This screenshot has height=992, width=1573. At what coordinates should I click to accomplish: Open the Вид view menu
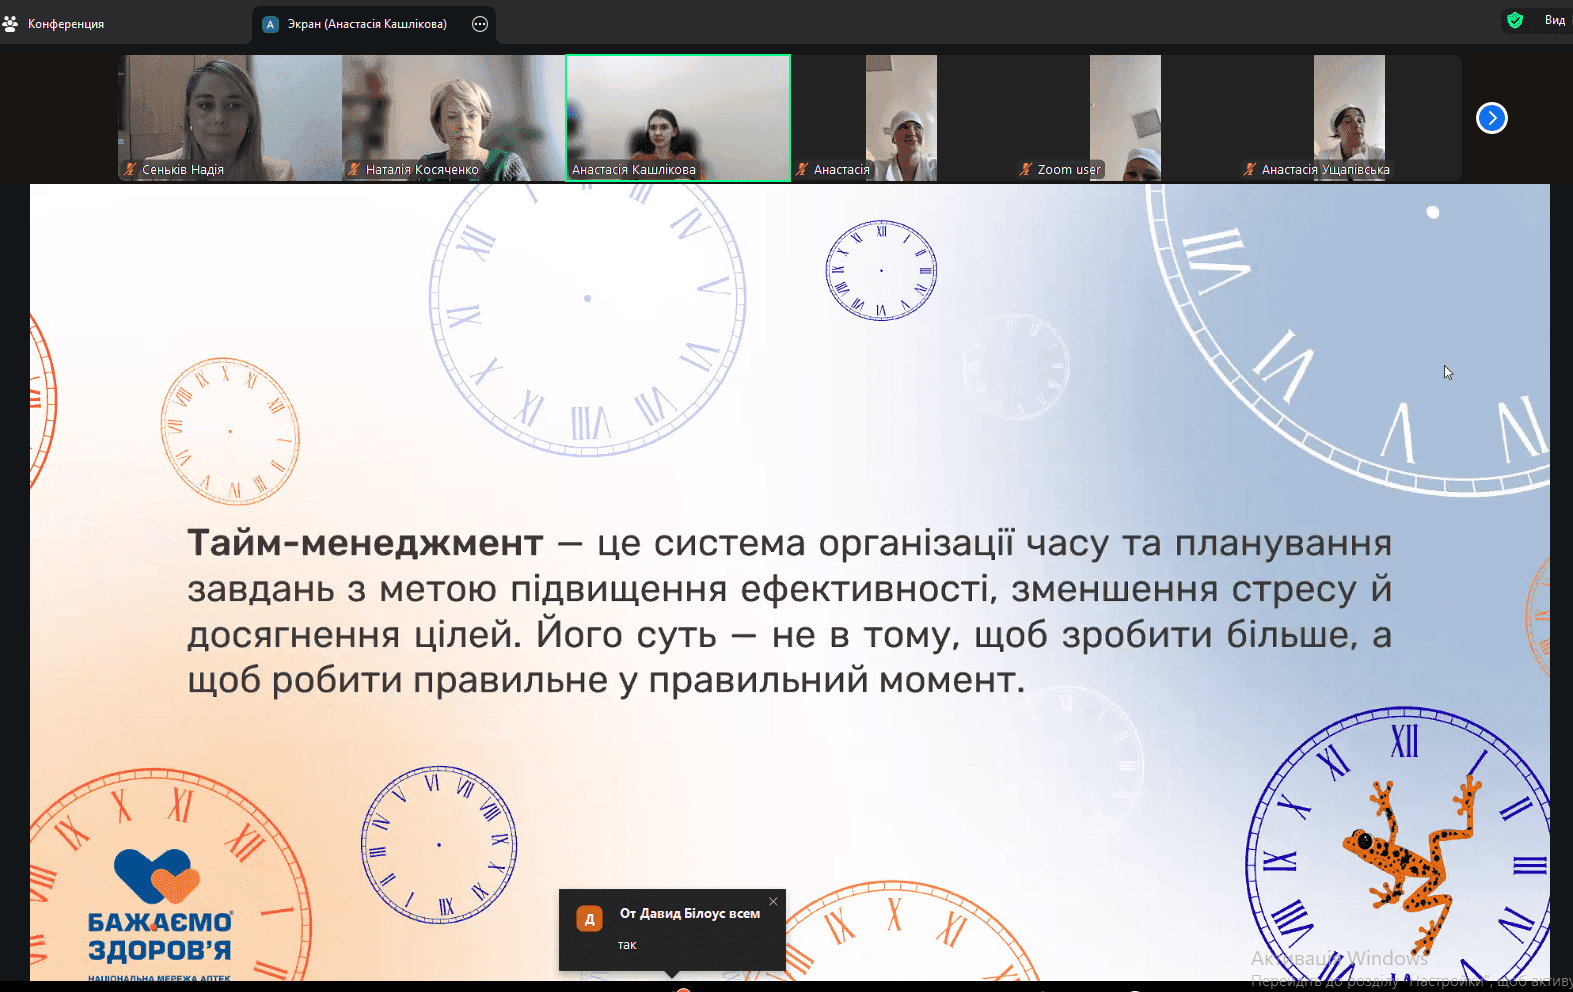pos(1554,20)
